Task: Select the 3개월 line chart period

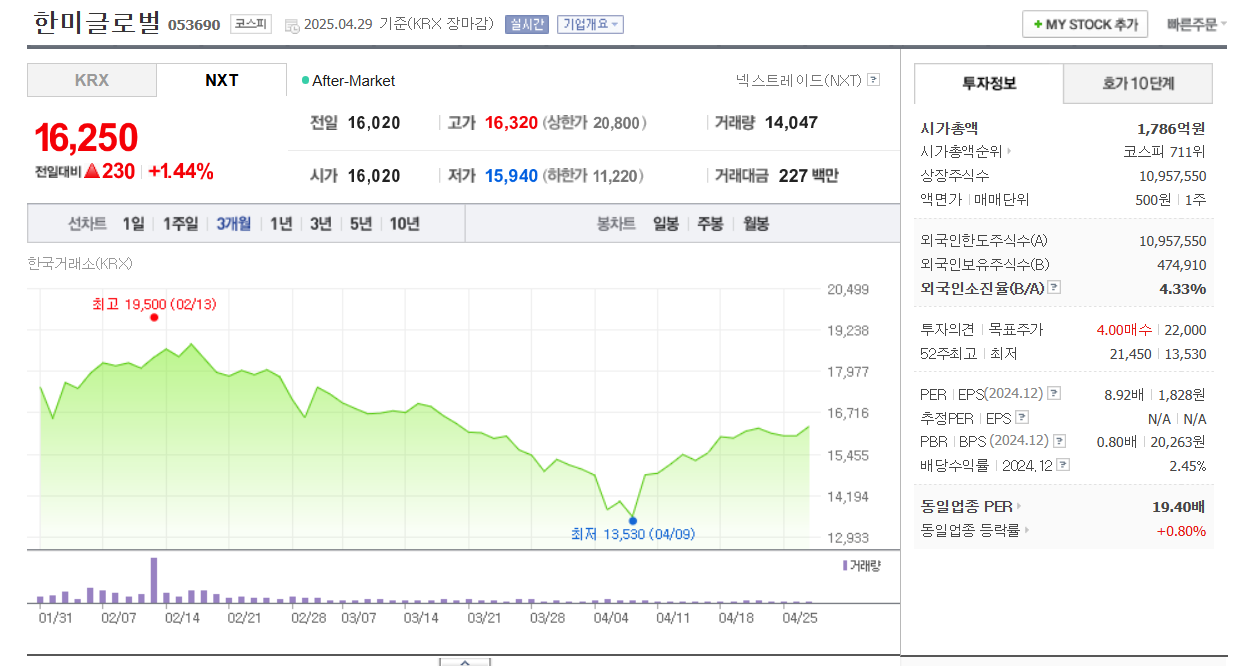Action: (x=234, y=224)
